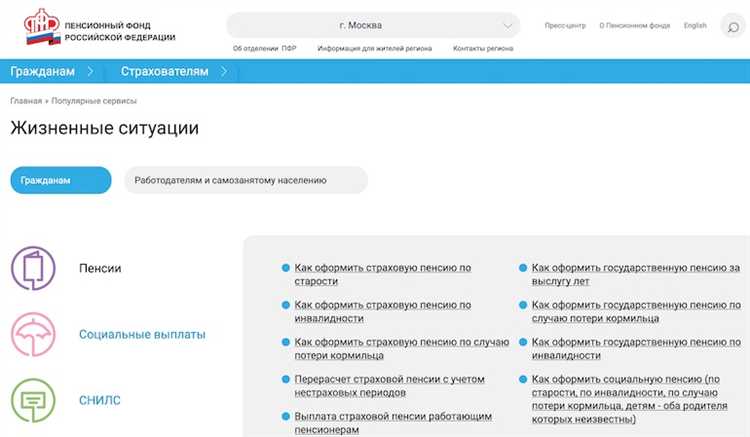
Task: Select the СНИЛС category
Action: pos(100,400)
